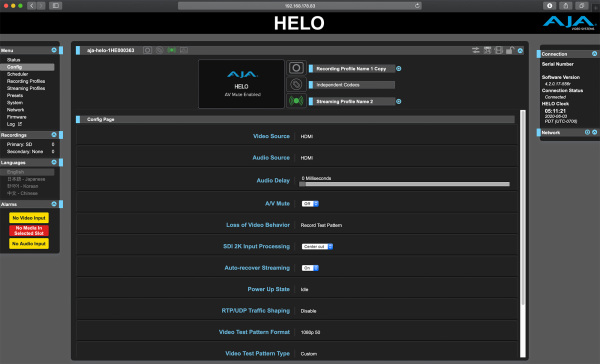600x364 pixels.
Task: Toggle the browser sidebar button
Action: click(55, 6)
